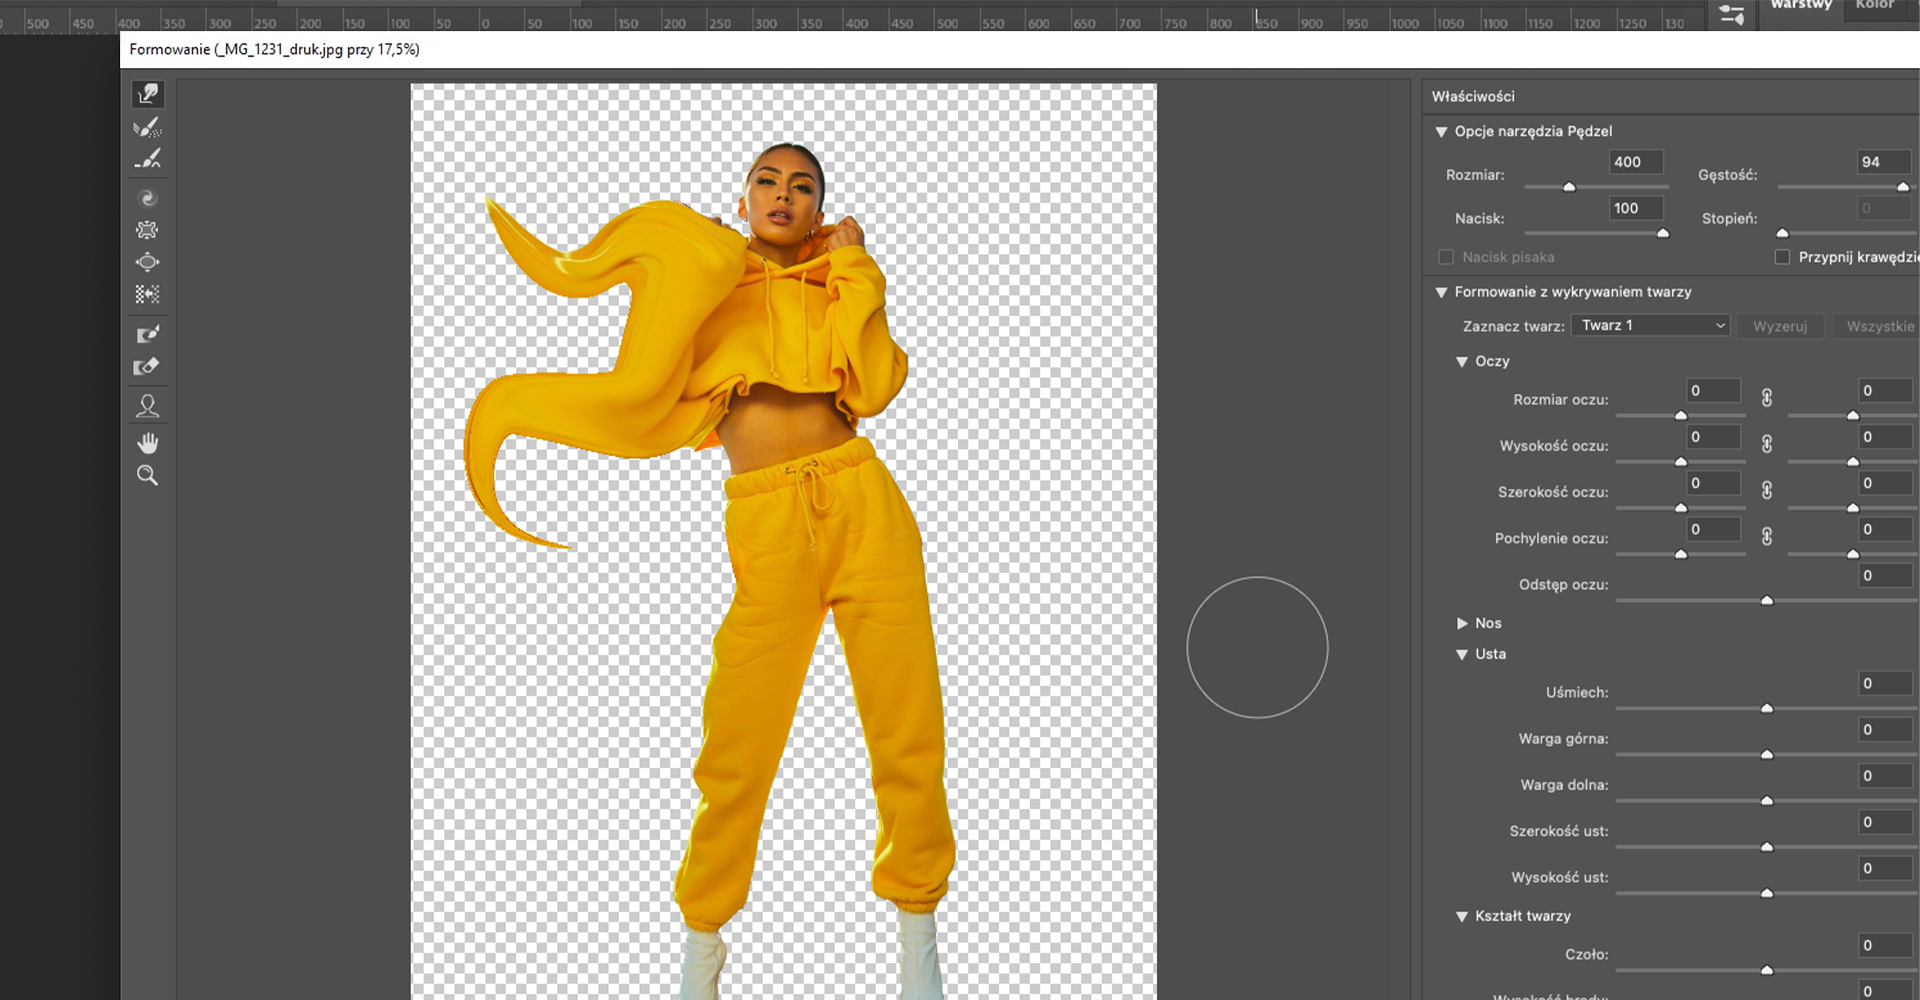The width and height of the screenshot is (1920, 1000).
Task: Toggle link icon for Pochylenie oczu
Action: 1767,536
